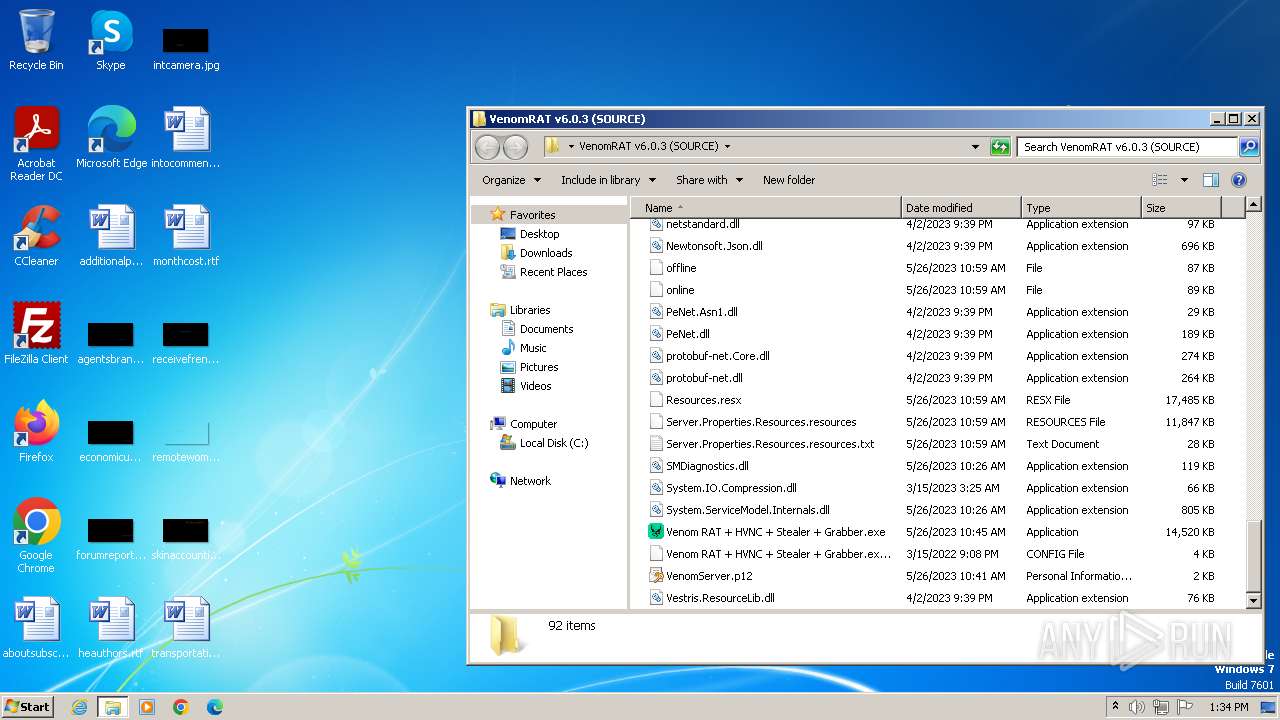The width and height of the screenshot is (1280, 720).
Task: Select Newtonsoft.Json.dll file
Action: click(x=714, y=246)
